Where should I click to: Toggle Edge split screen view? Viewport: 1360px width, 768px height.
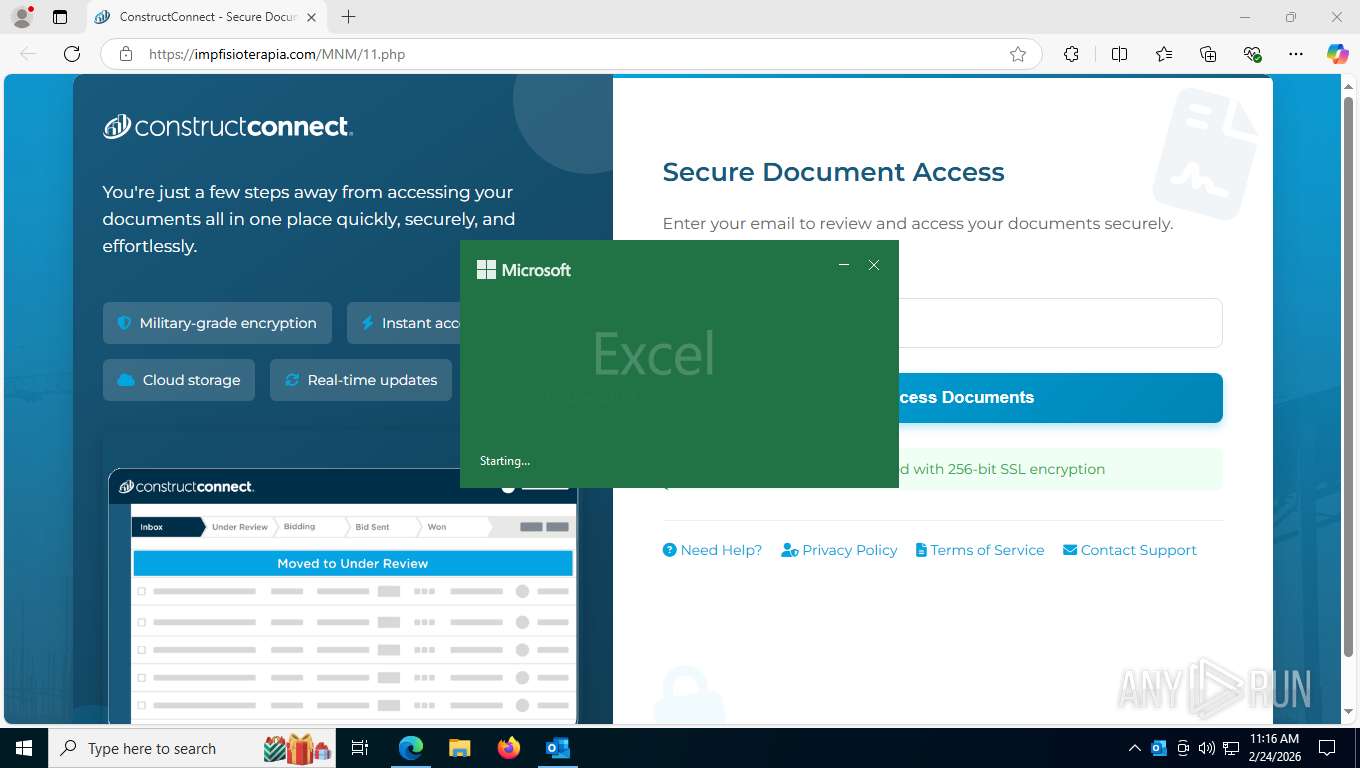pyautogui.click(x=1119, y=54)
